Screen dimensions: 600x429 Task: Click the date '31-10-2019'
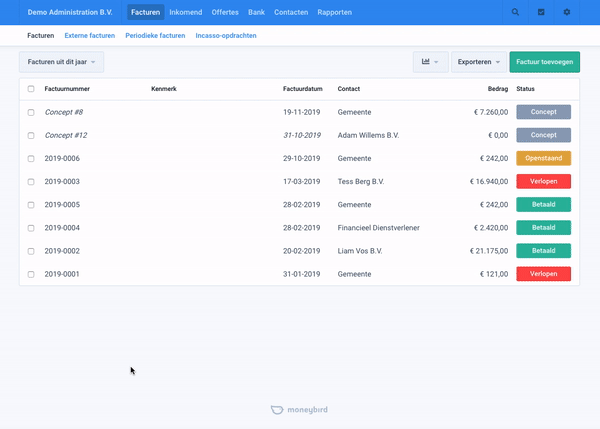pyautogui.click(x=302, y=135)
